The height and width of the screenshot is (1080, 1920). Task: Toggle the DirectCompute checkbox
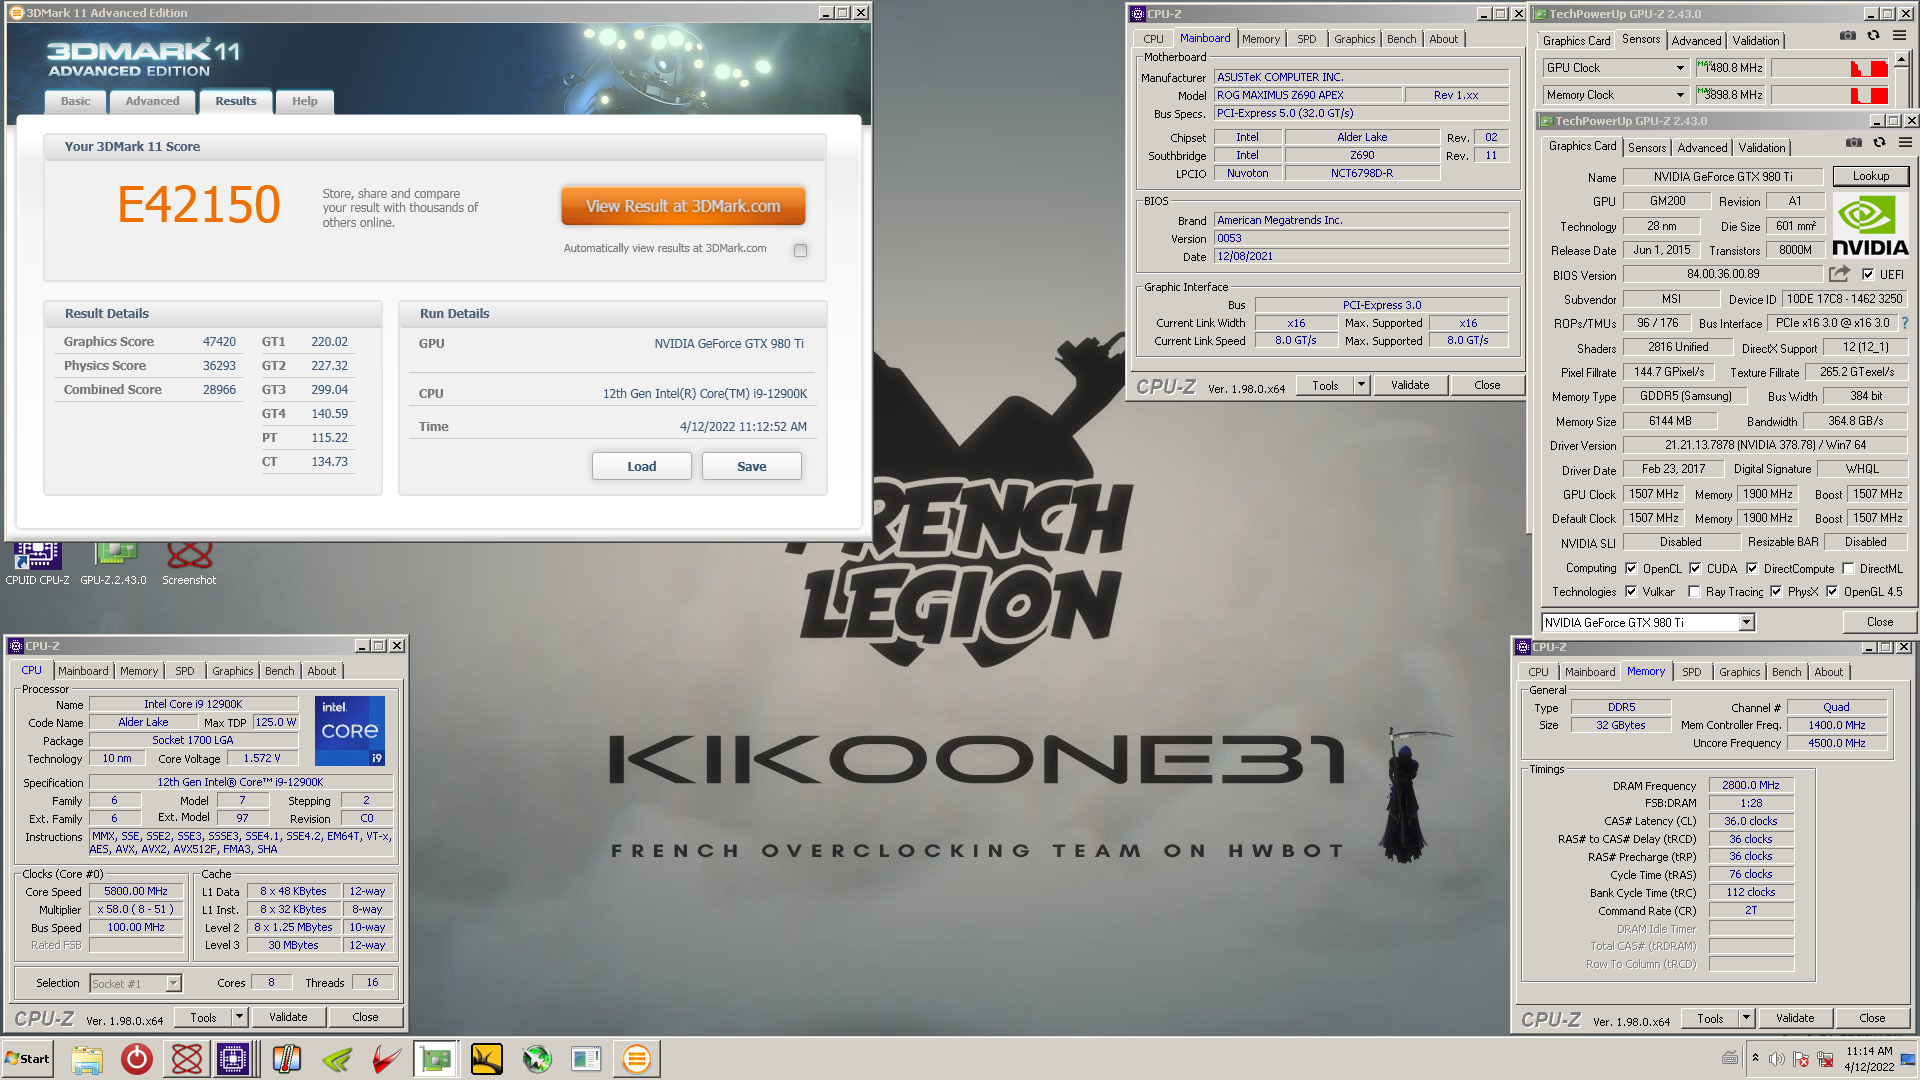(x=1752, y=568)
